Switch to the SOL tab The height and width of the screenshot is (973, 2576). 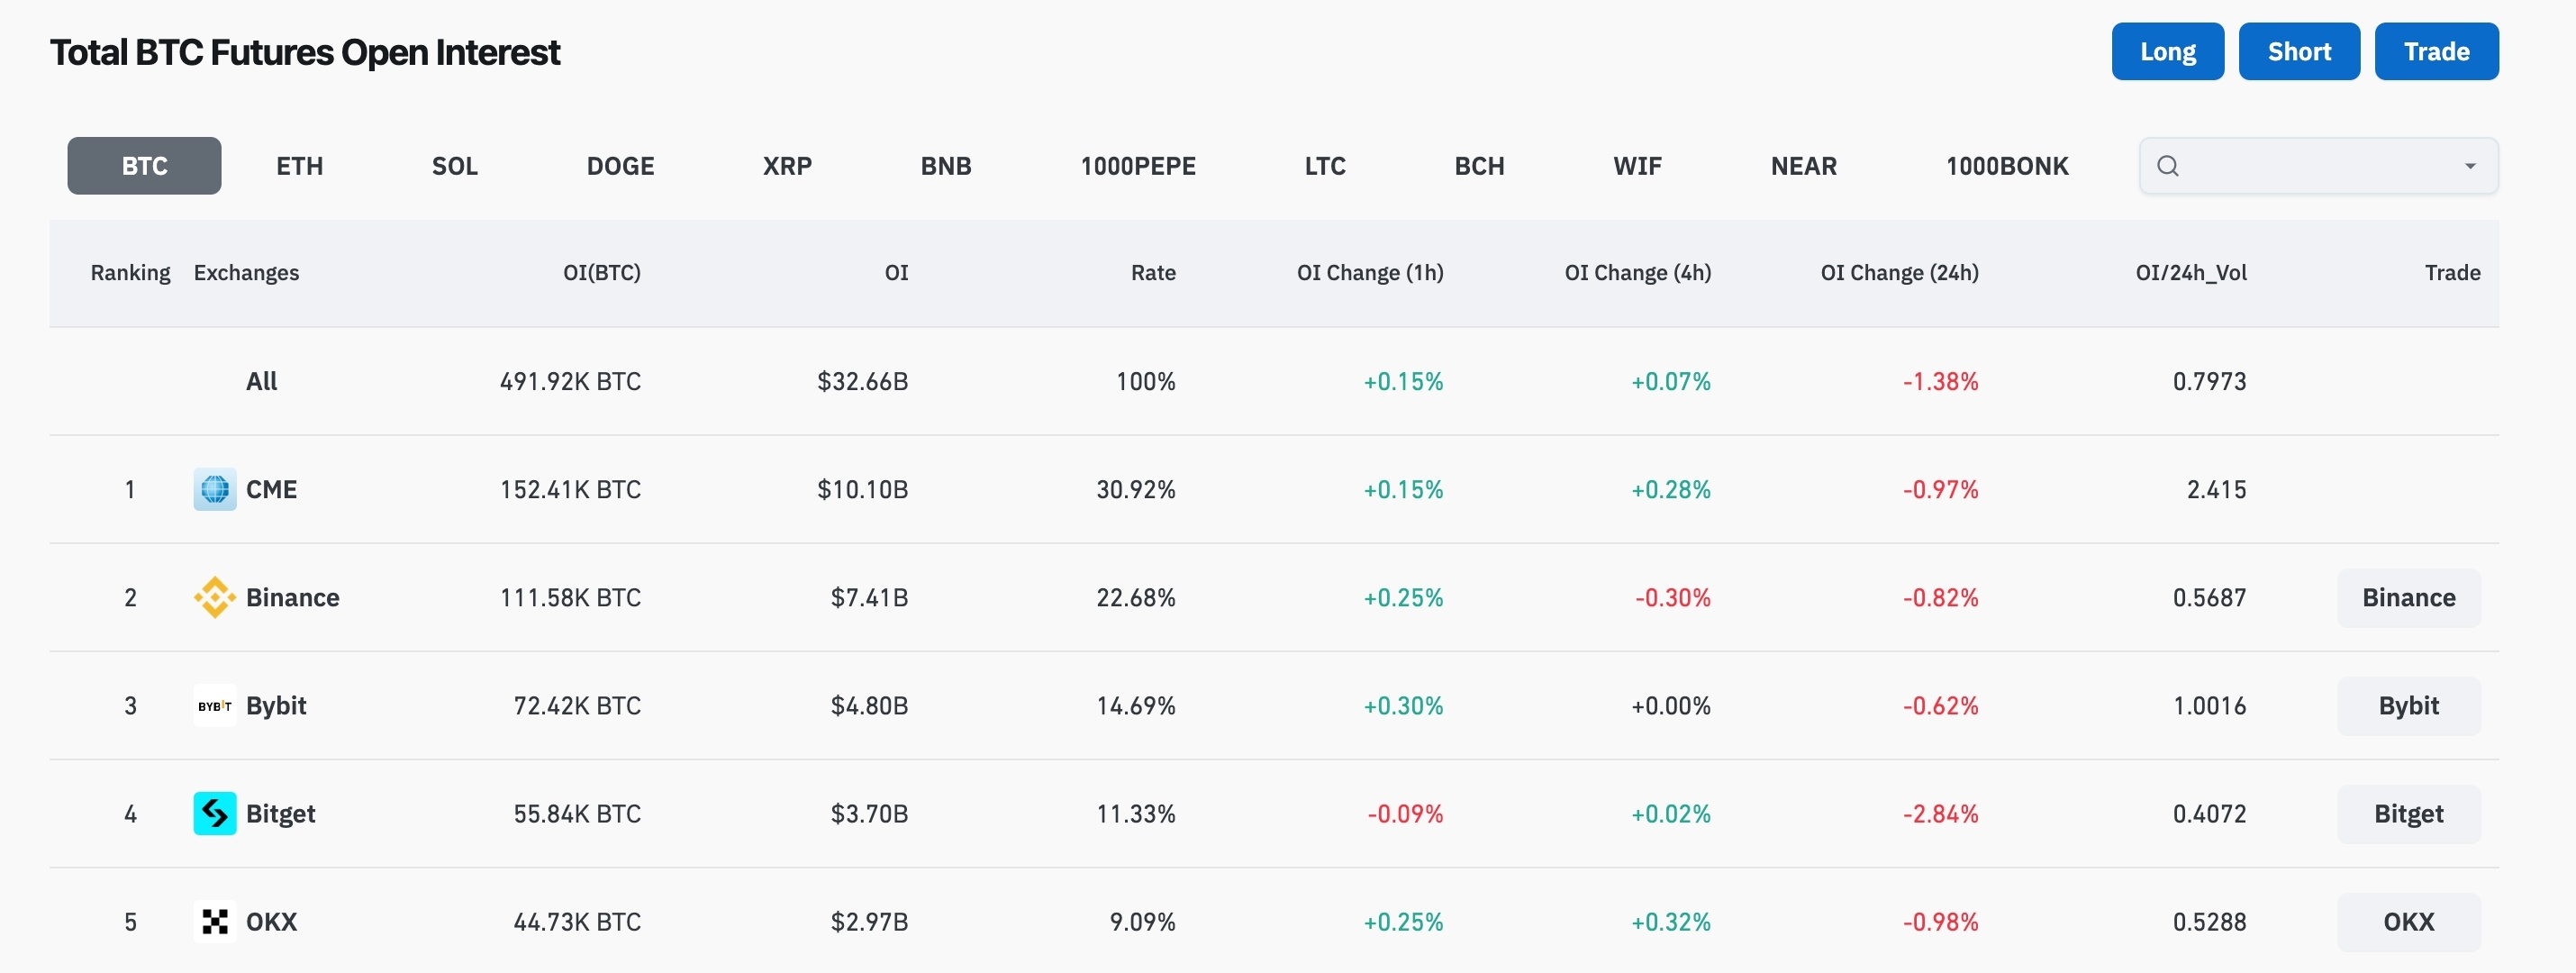click(454, 166)
